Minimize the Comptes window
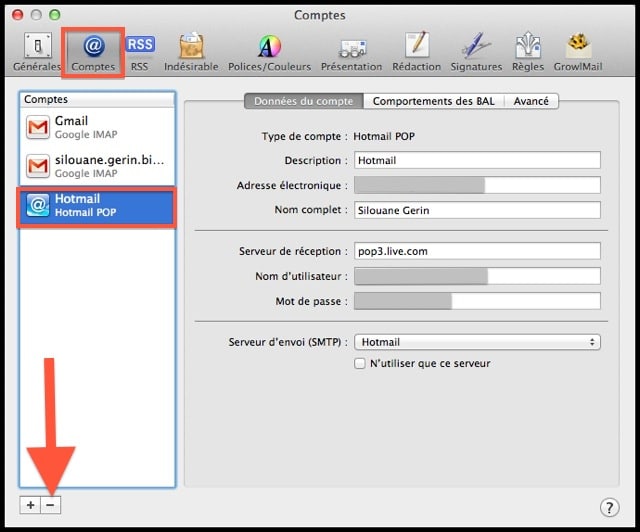The width and height of the screenshot is (640, 532). tap(36, 15)
